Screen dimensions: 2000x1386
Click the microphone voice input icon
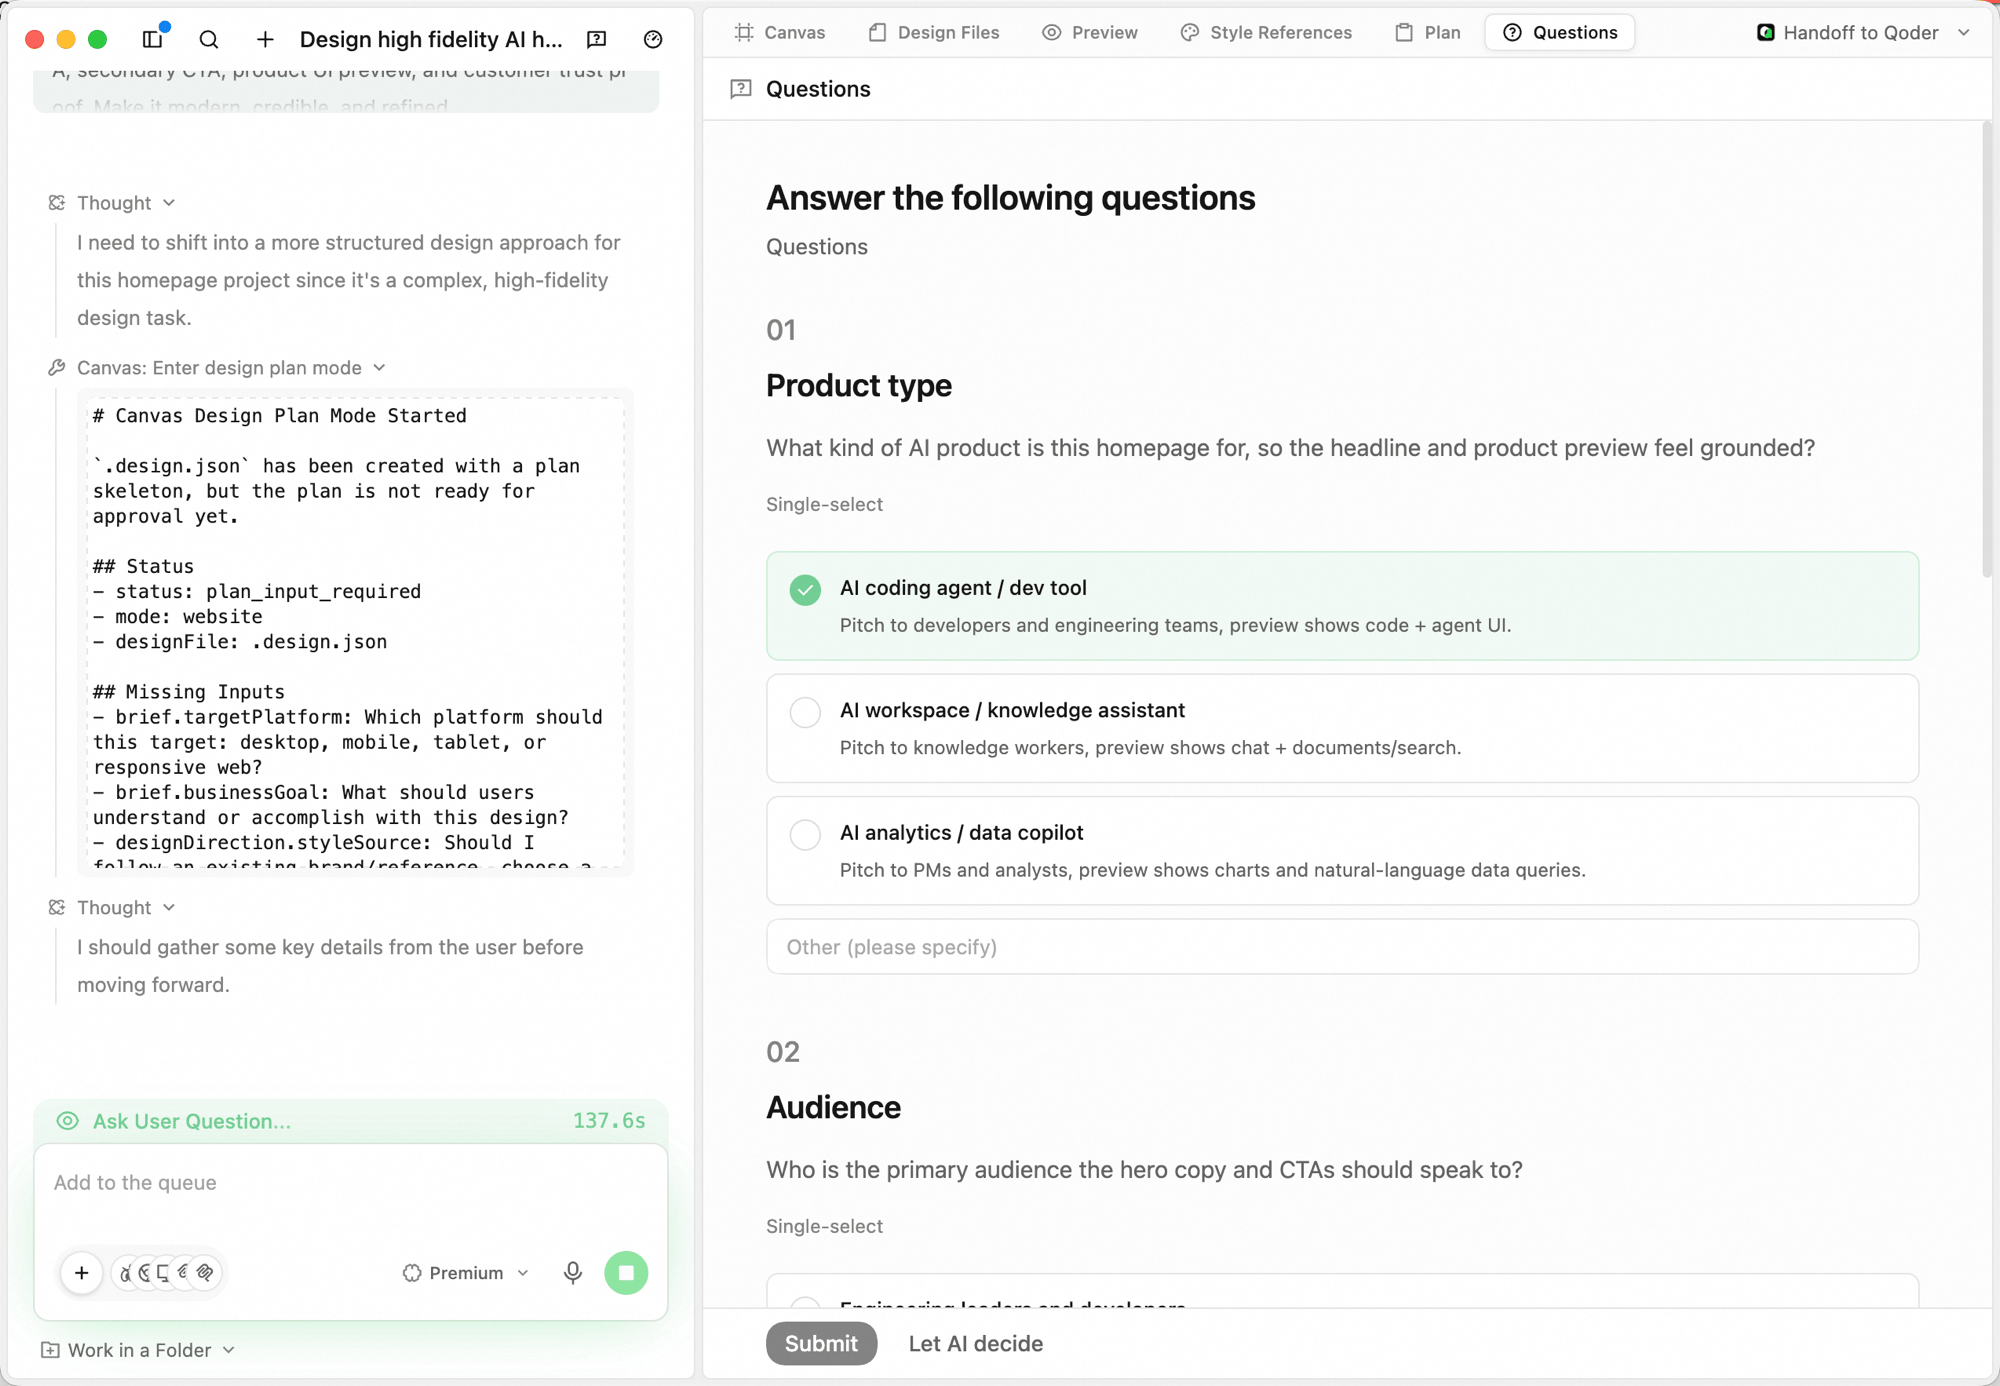pos(573,1272)
